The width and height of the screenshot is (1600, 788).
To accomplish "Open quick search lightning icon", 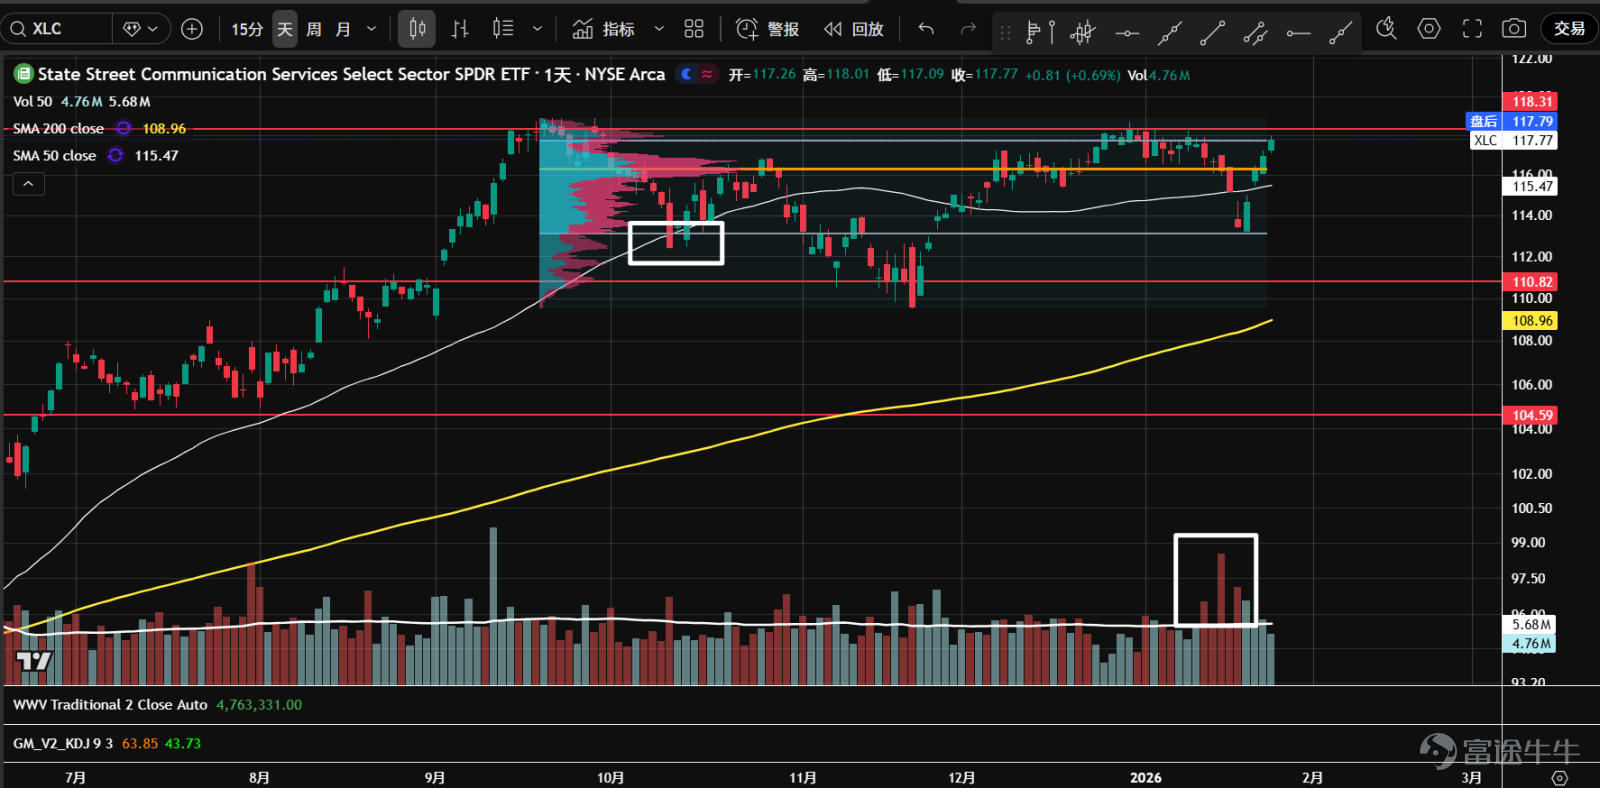I will click(x=1386, y=29).
